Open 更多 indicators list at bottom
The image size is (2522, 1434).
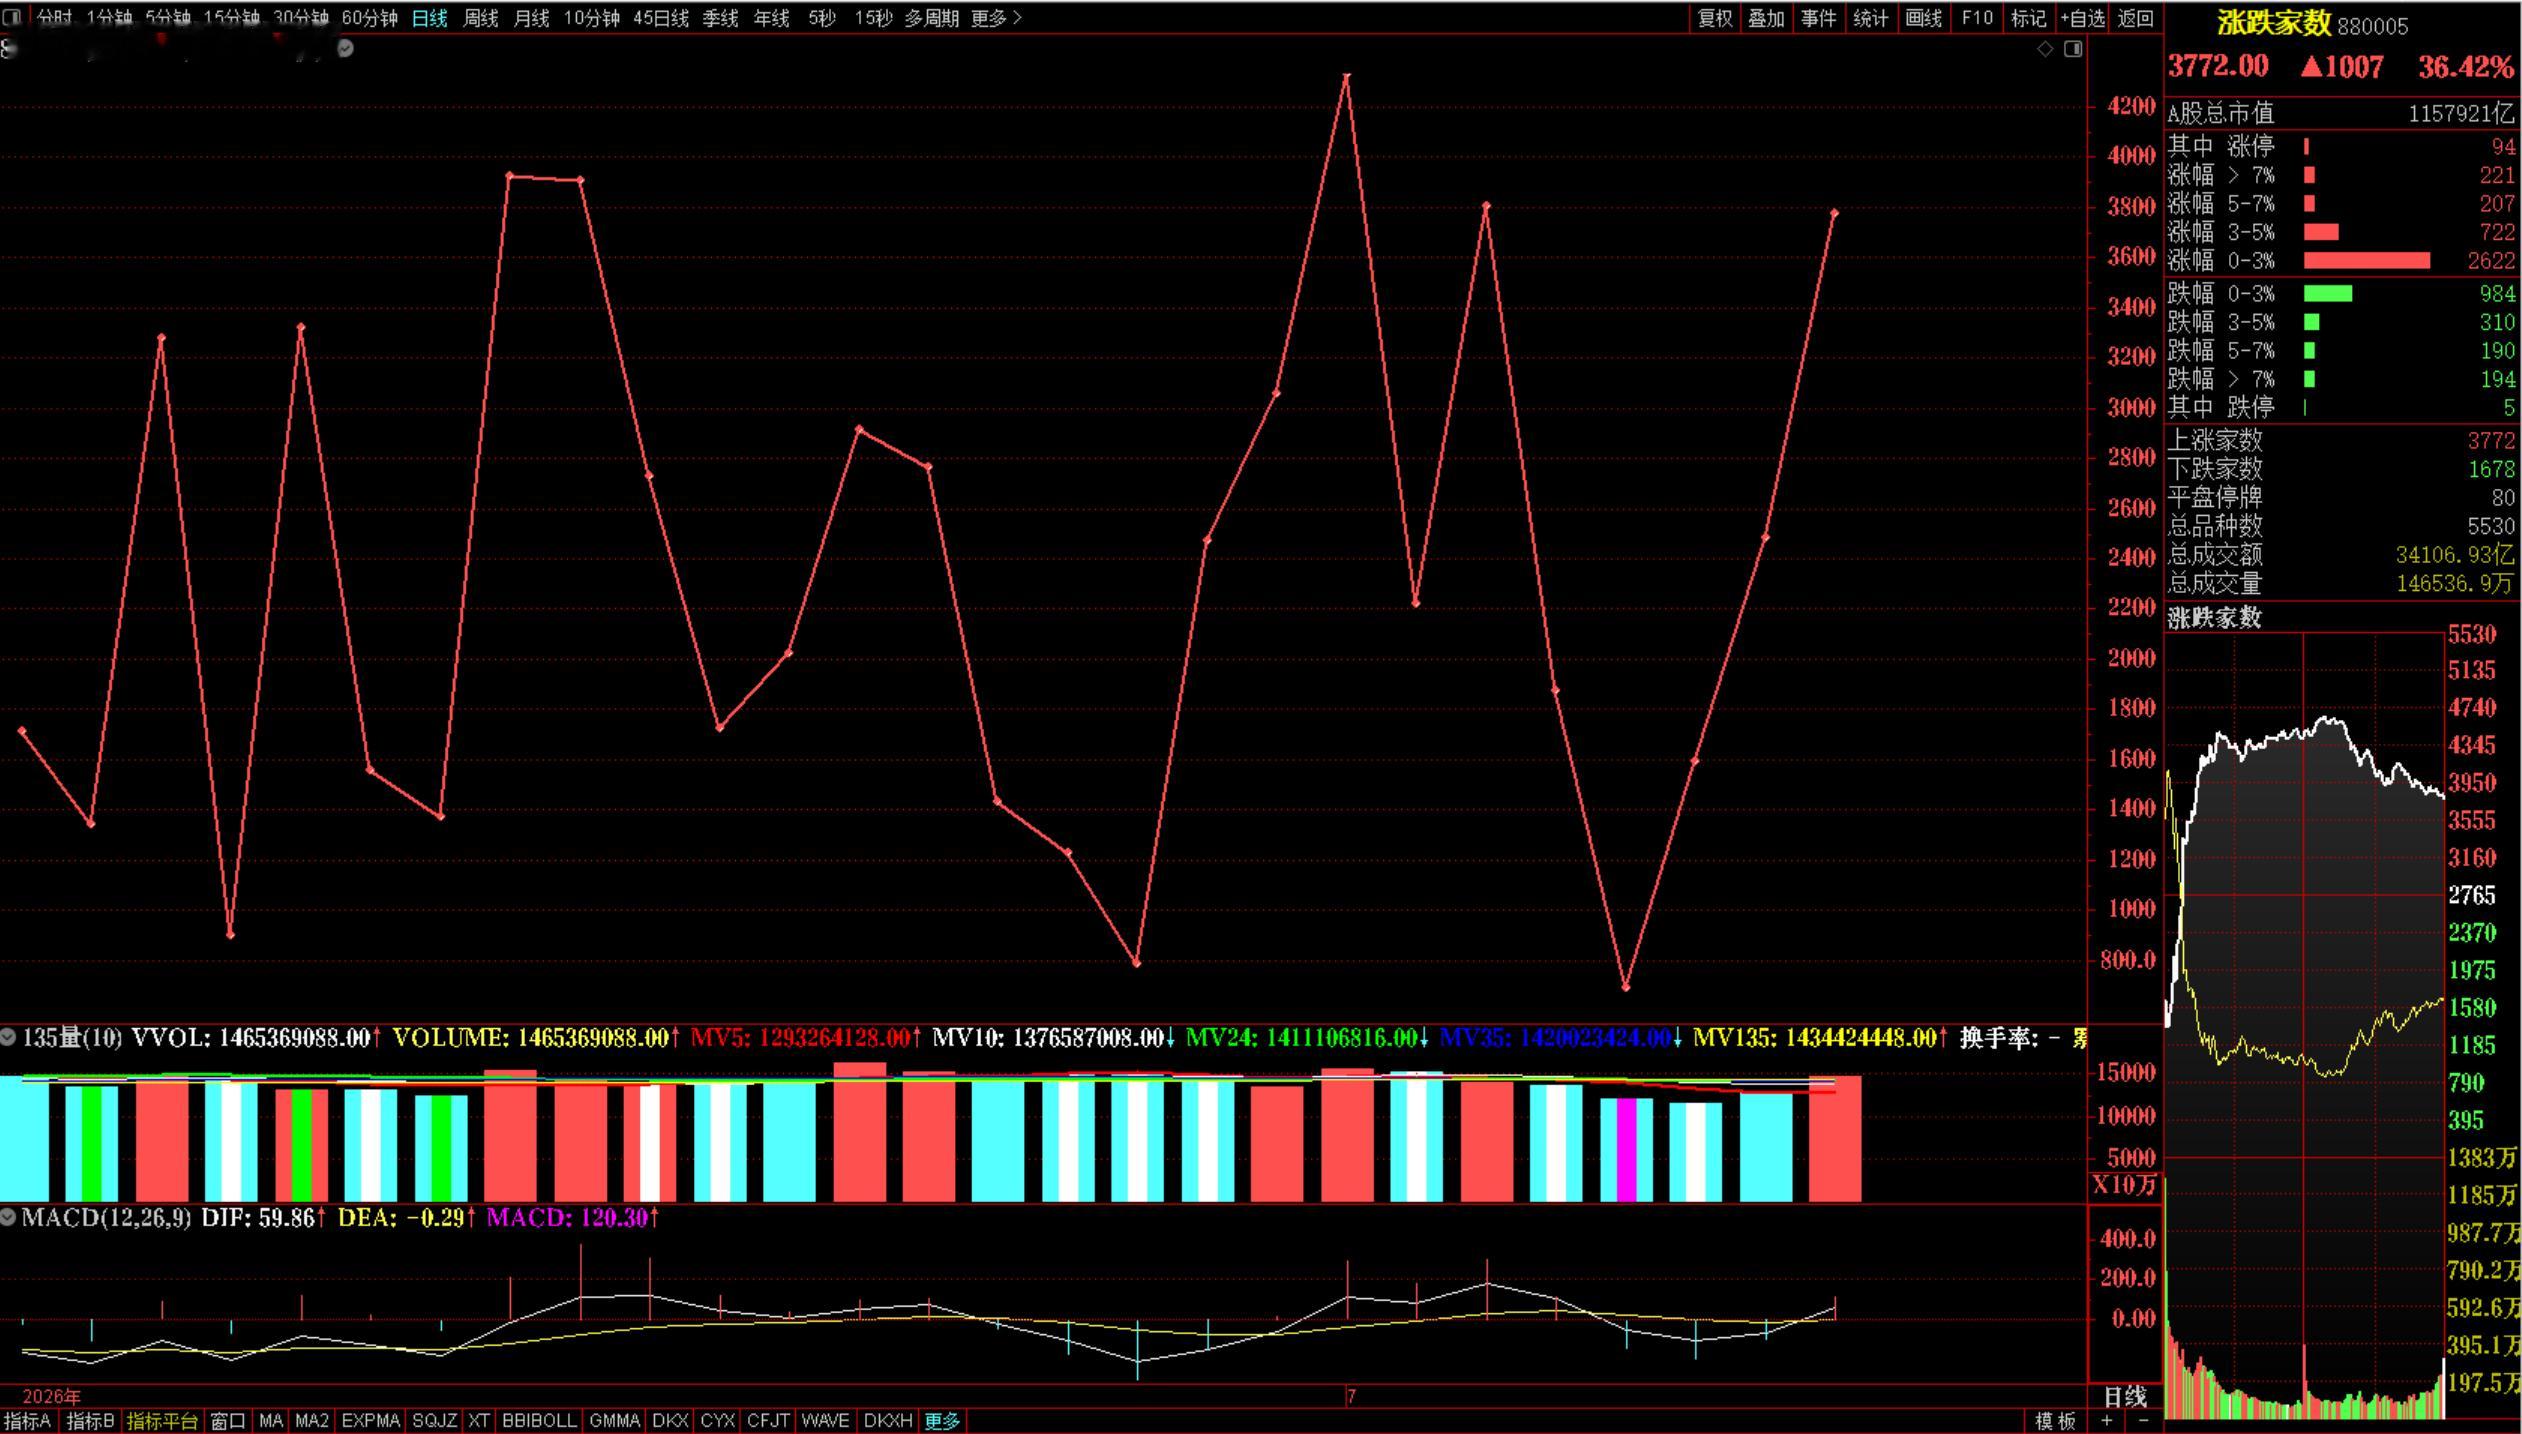click(x=942, y=1421)
